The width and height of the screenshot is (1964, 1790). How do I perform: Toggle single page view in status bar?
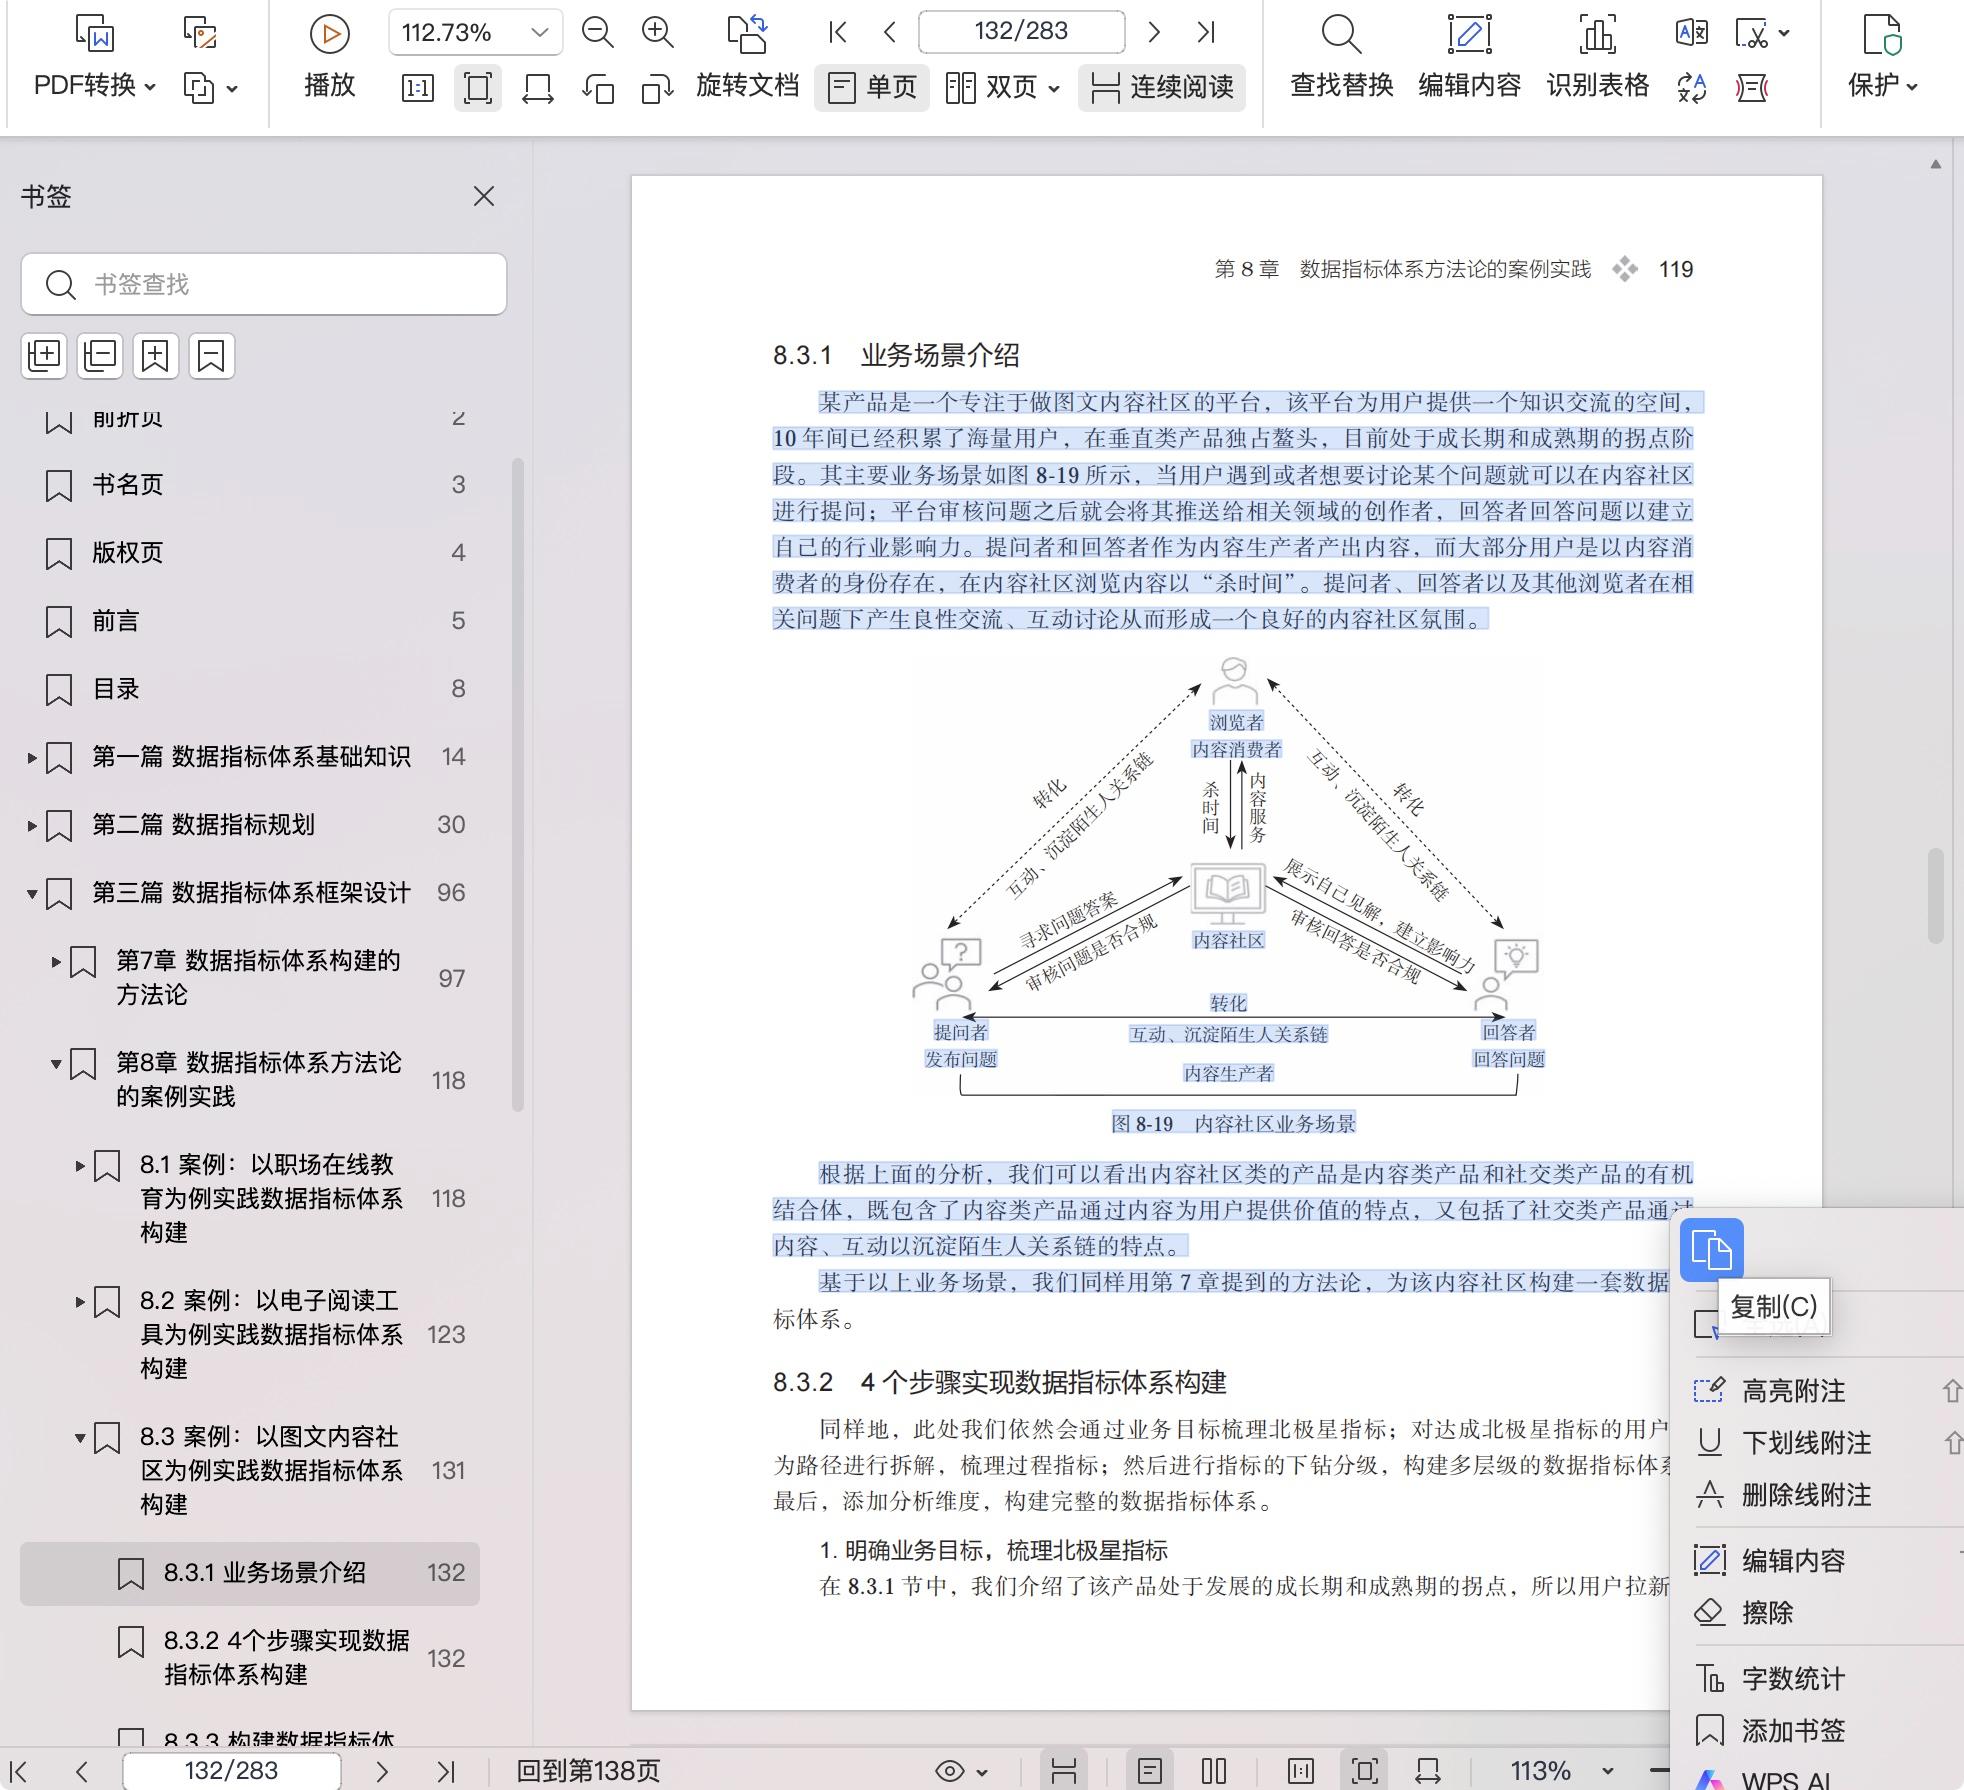[1150, 1771]
